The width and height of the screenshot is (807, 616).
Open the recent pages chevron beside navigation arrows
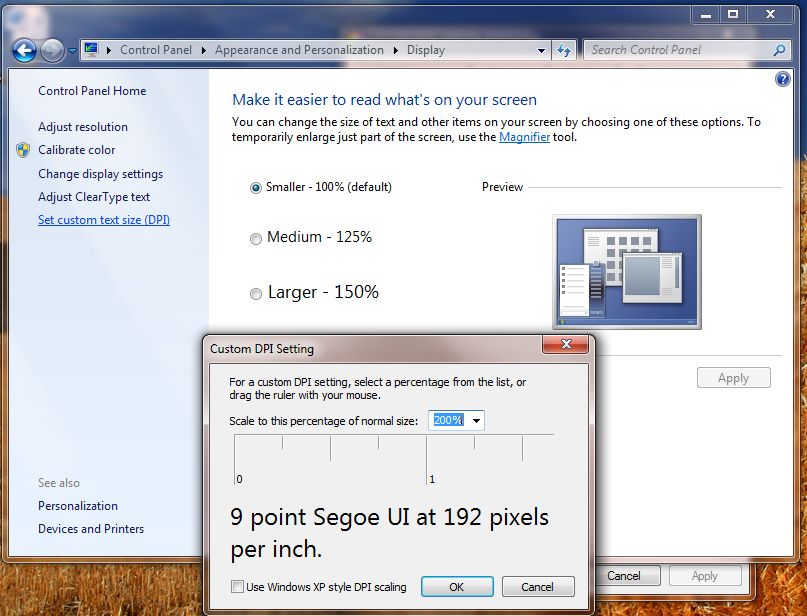[71, 50]
